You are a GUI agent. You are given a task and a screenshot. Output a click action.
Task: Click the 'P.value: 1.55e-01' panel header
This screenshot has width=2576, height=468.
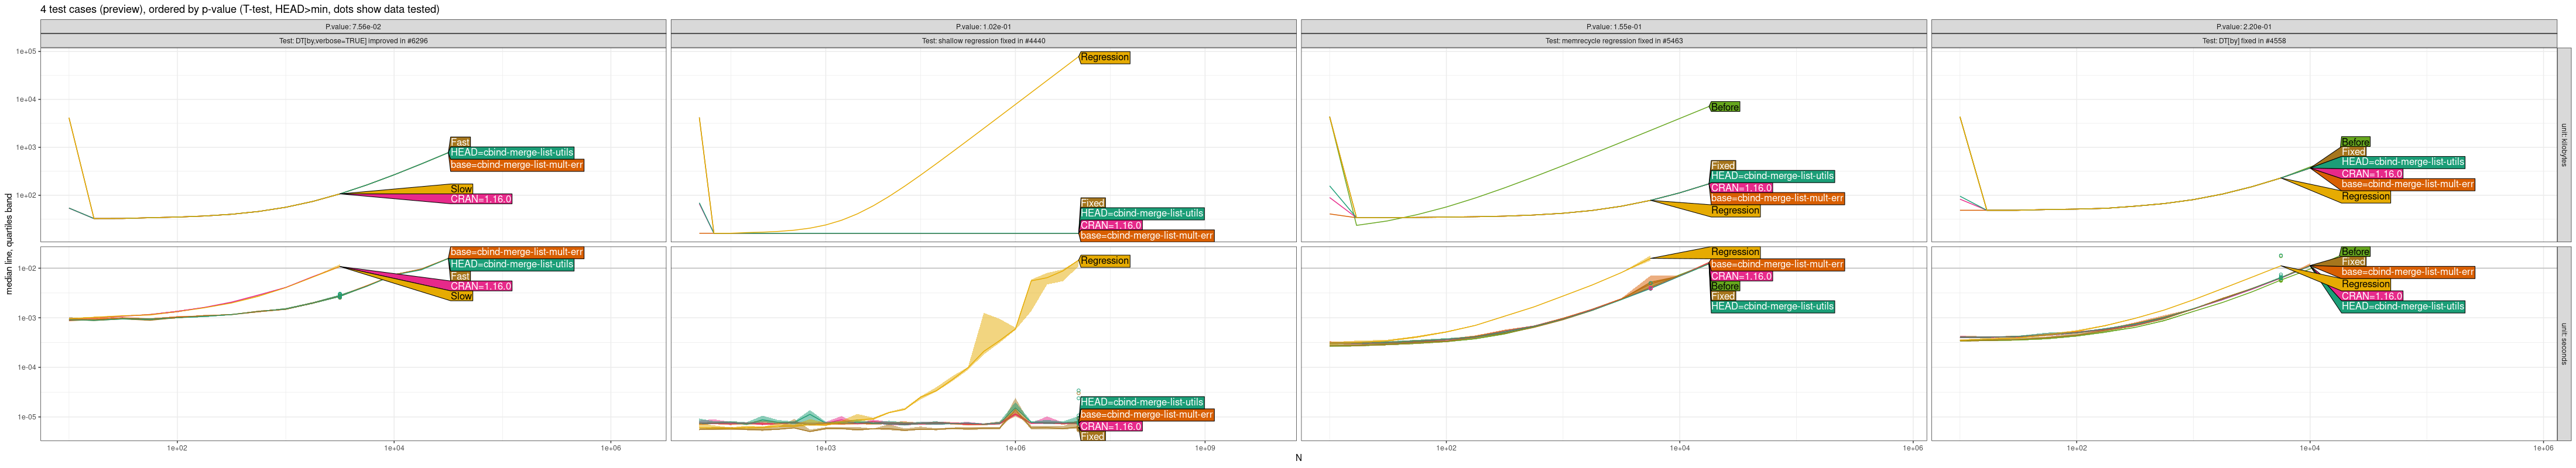(x=1613, y=27)
